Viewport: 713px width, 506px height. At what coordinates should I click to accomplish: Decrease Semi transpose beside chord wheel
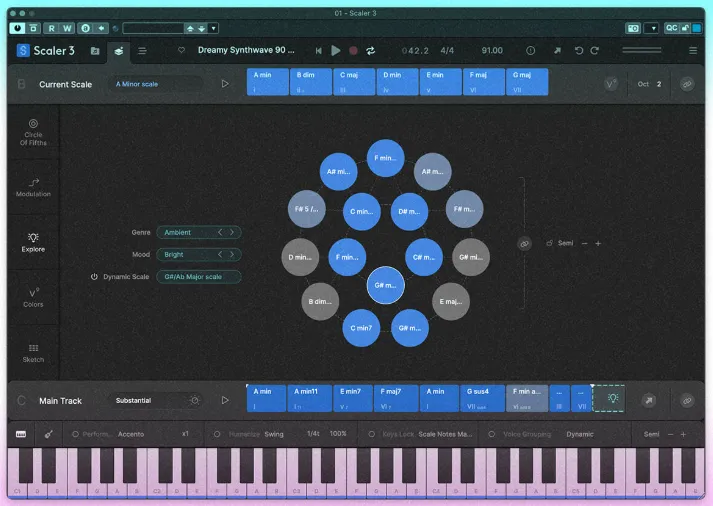[585, 244]
